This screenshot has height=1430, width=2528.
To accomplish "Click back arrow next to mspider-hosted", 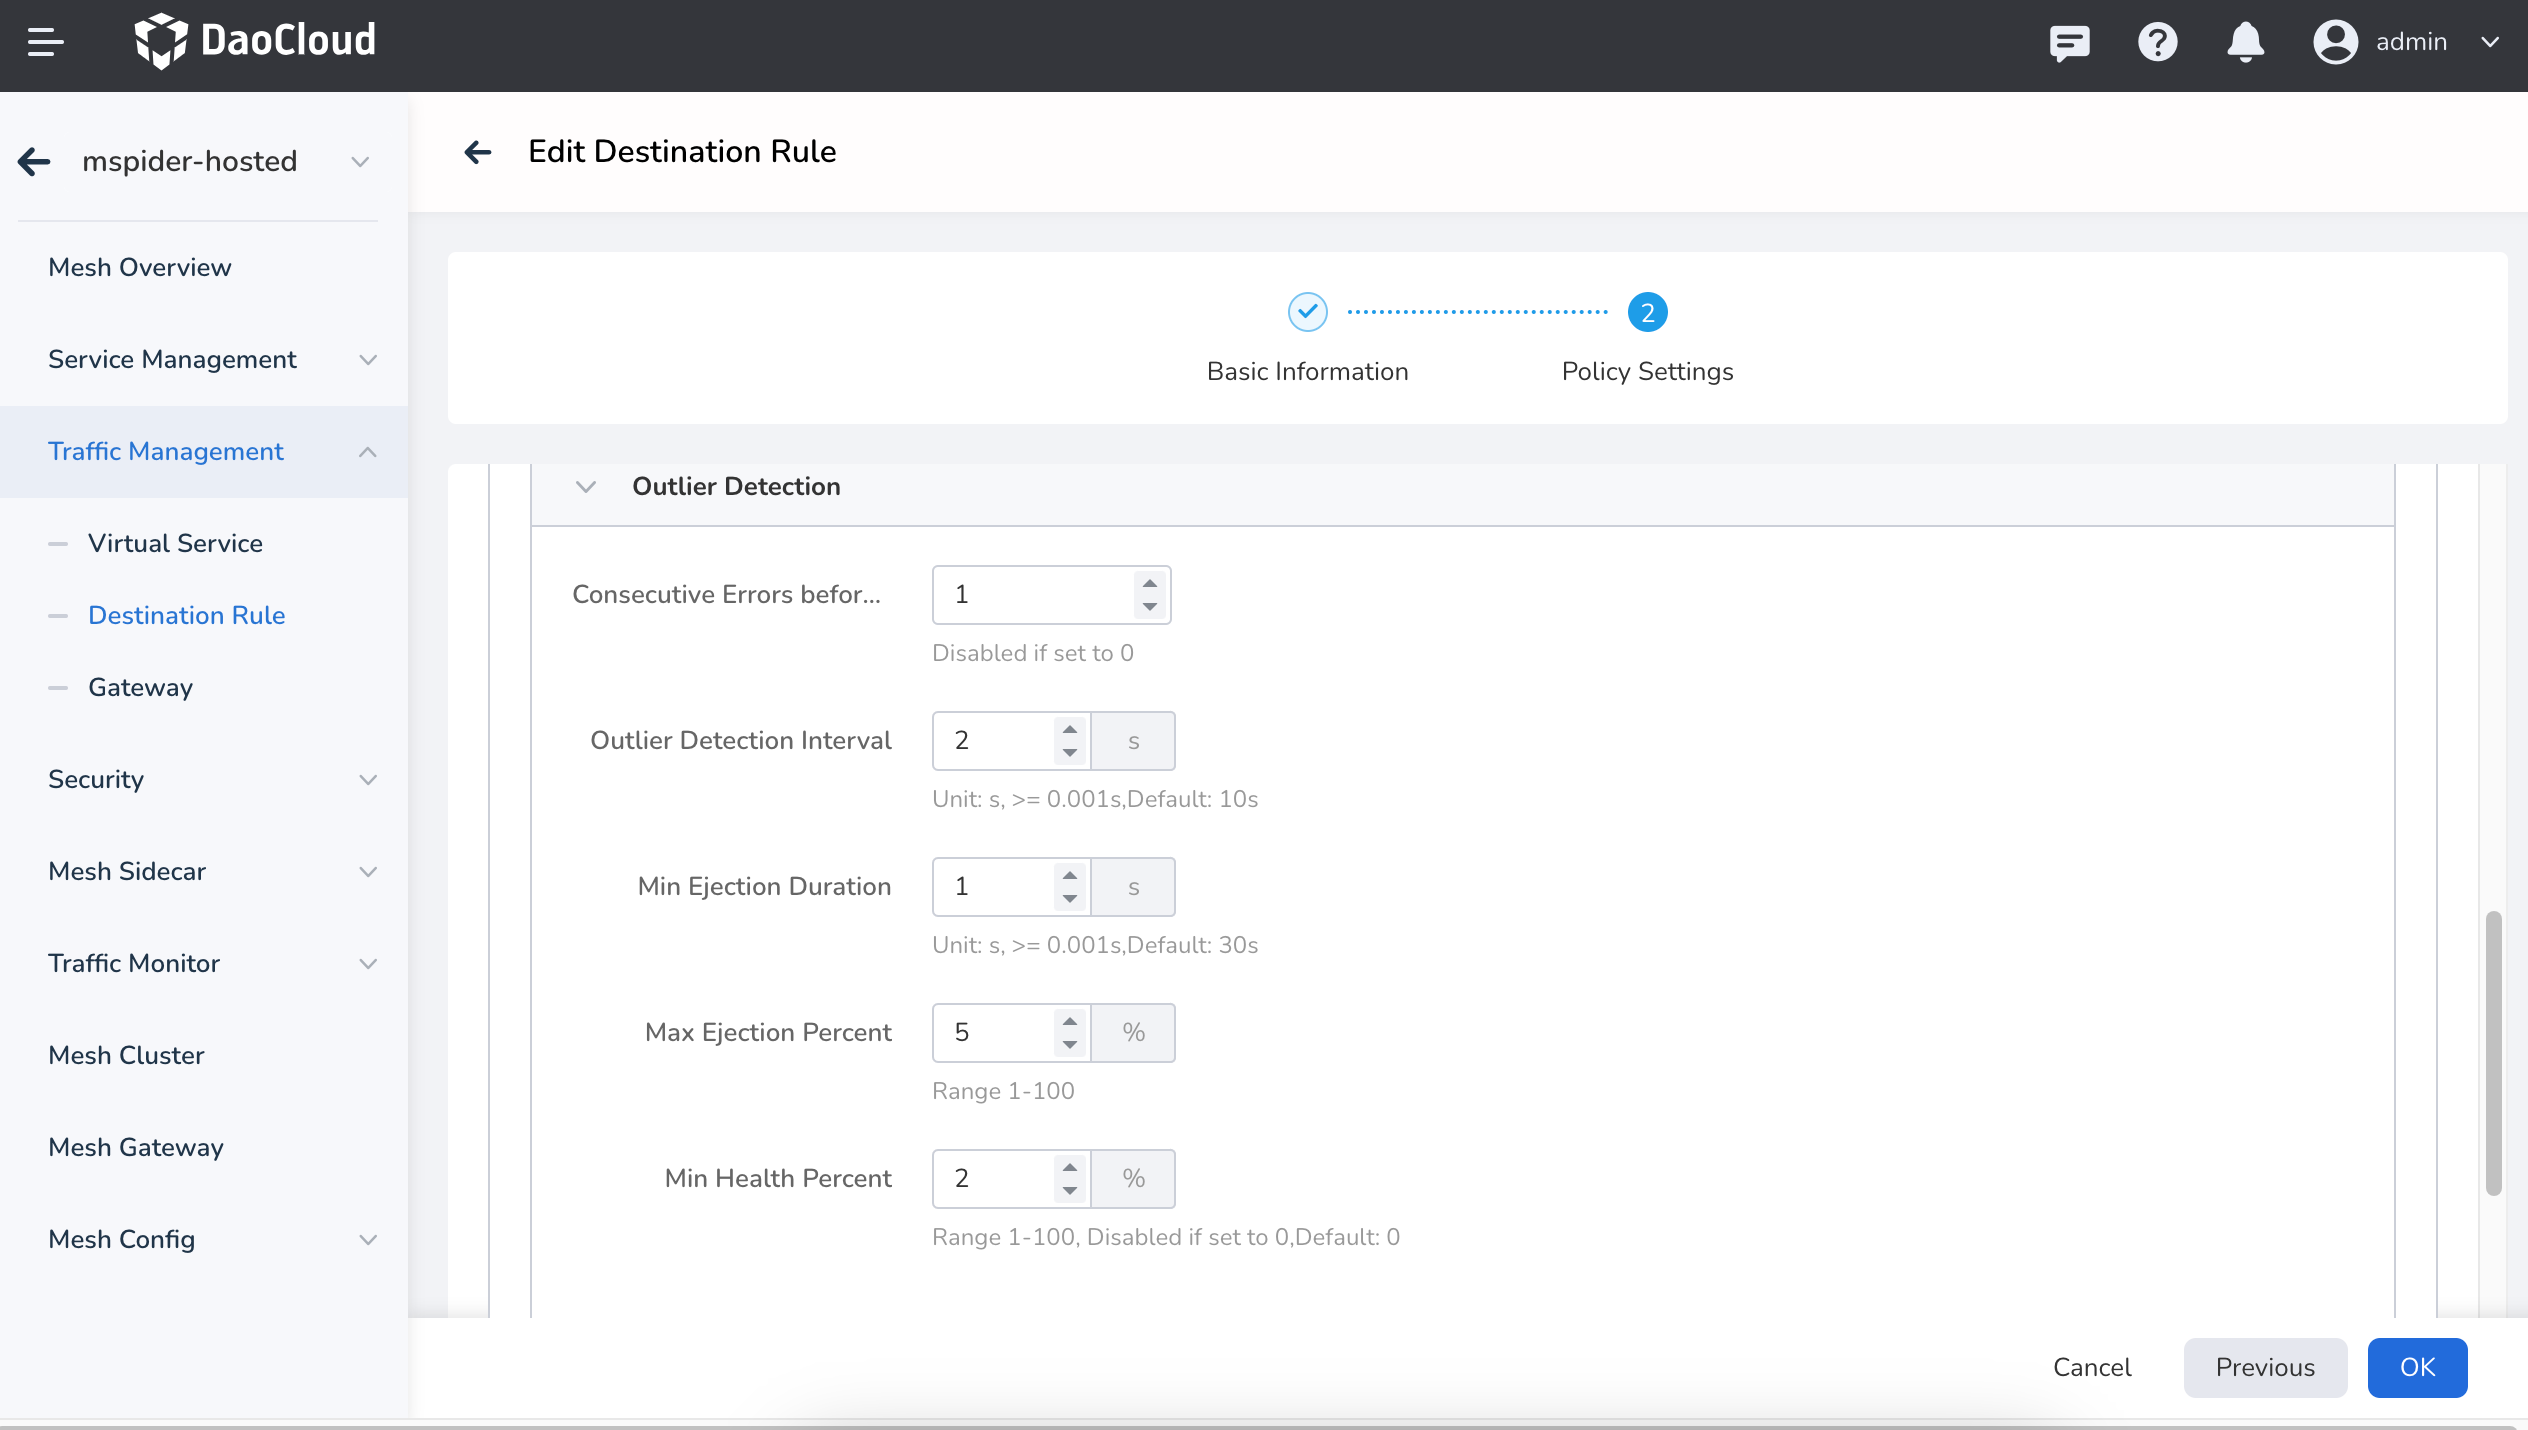I will 35,161.
